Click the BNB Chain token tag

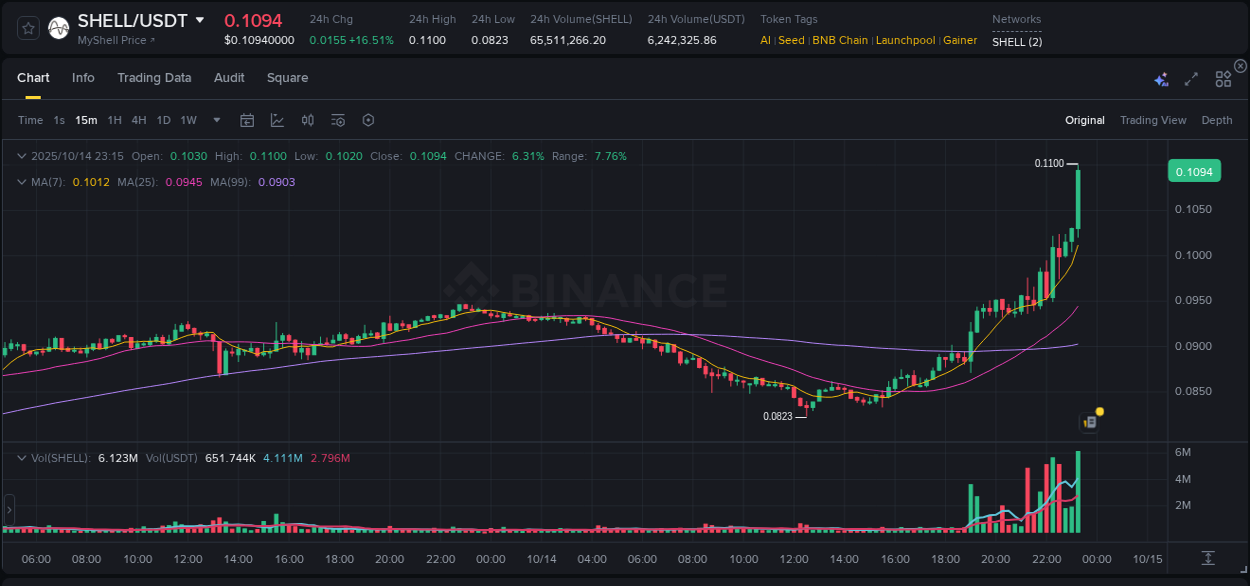841,40
